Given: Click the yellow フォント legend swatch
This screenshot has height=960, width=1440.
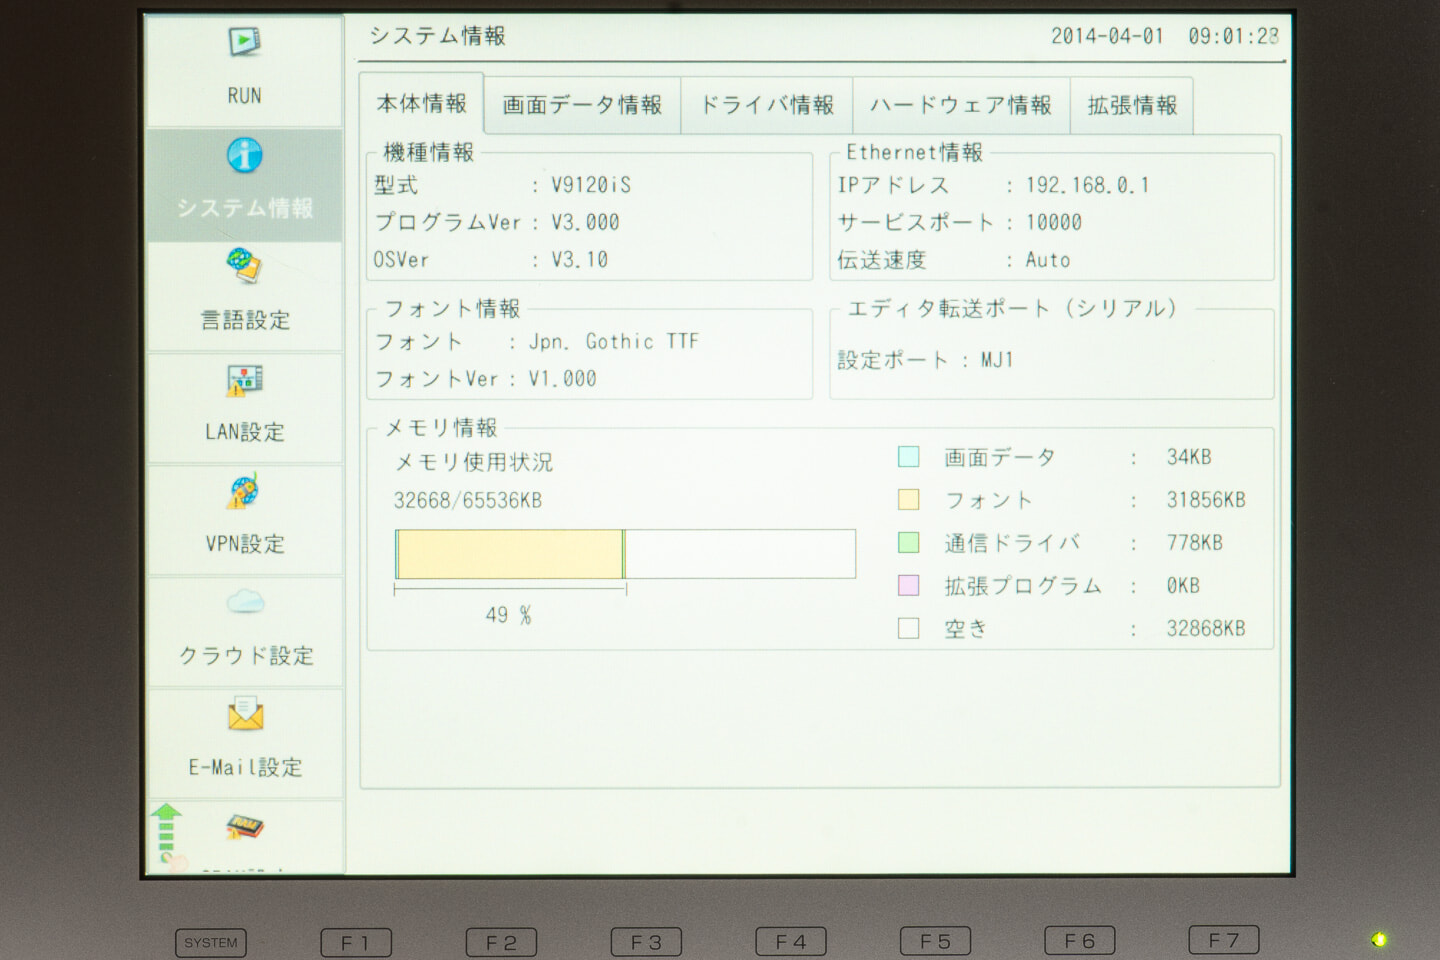Looking at the screenshot, I should (908, 500).
